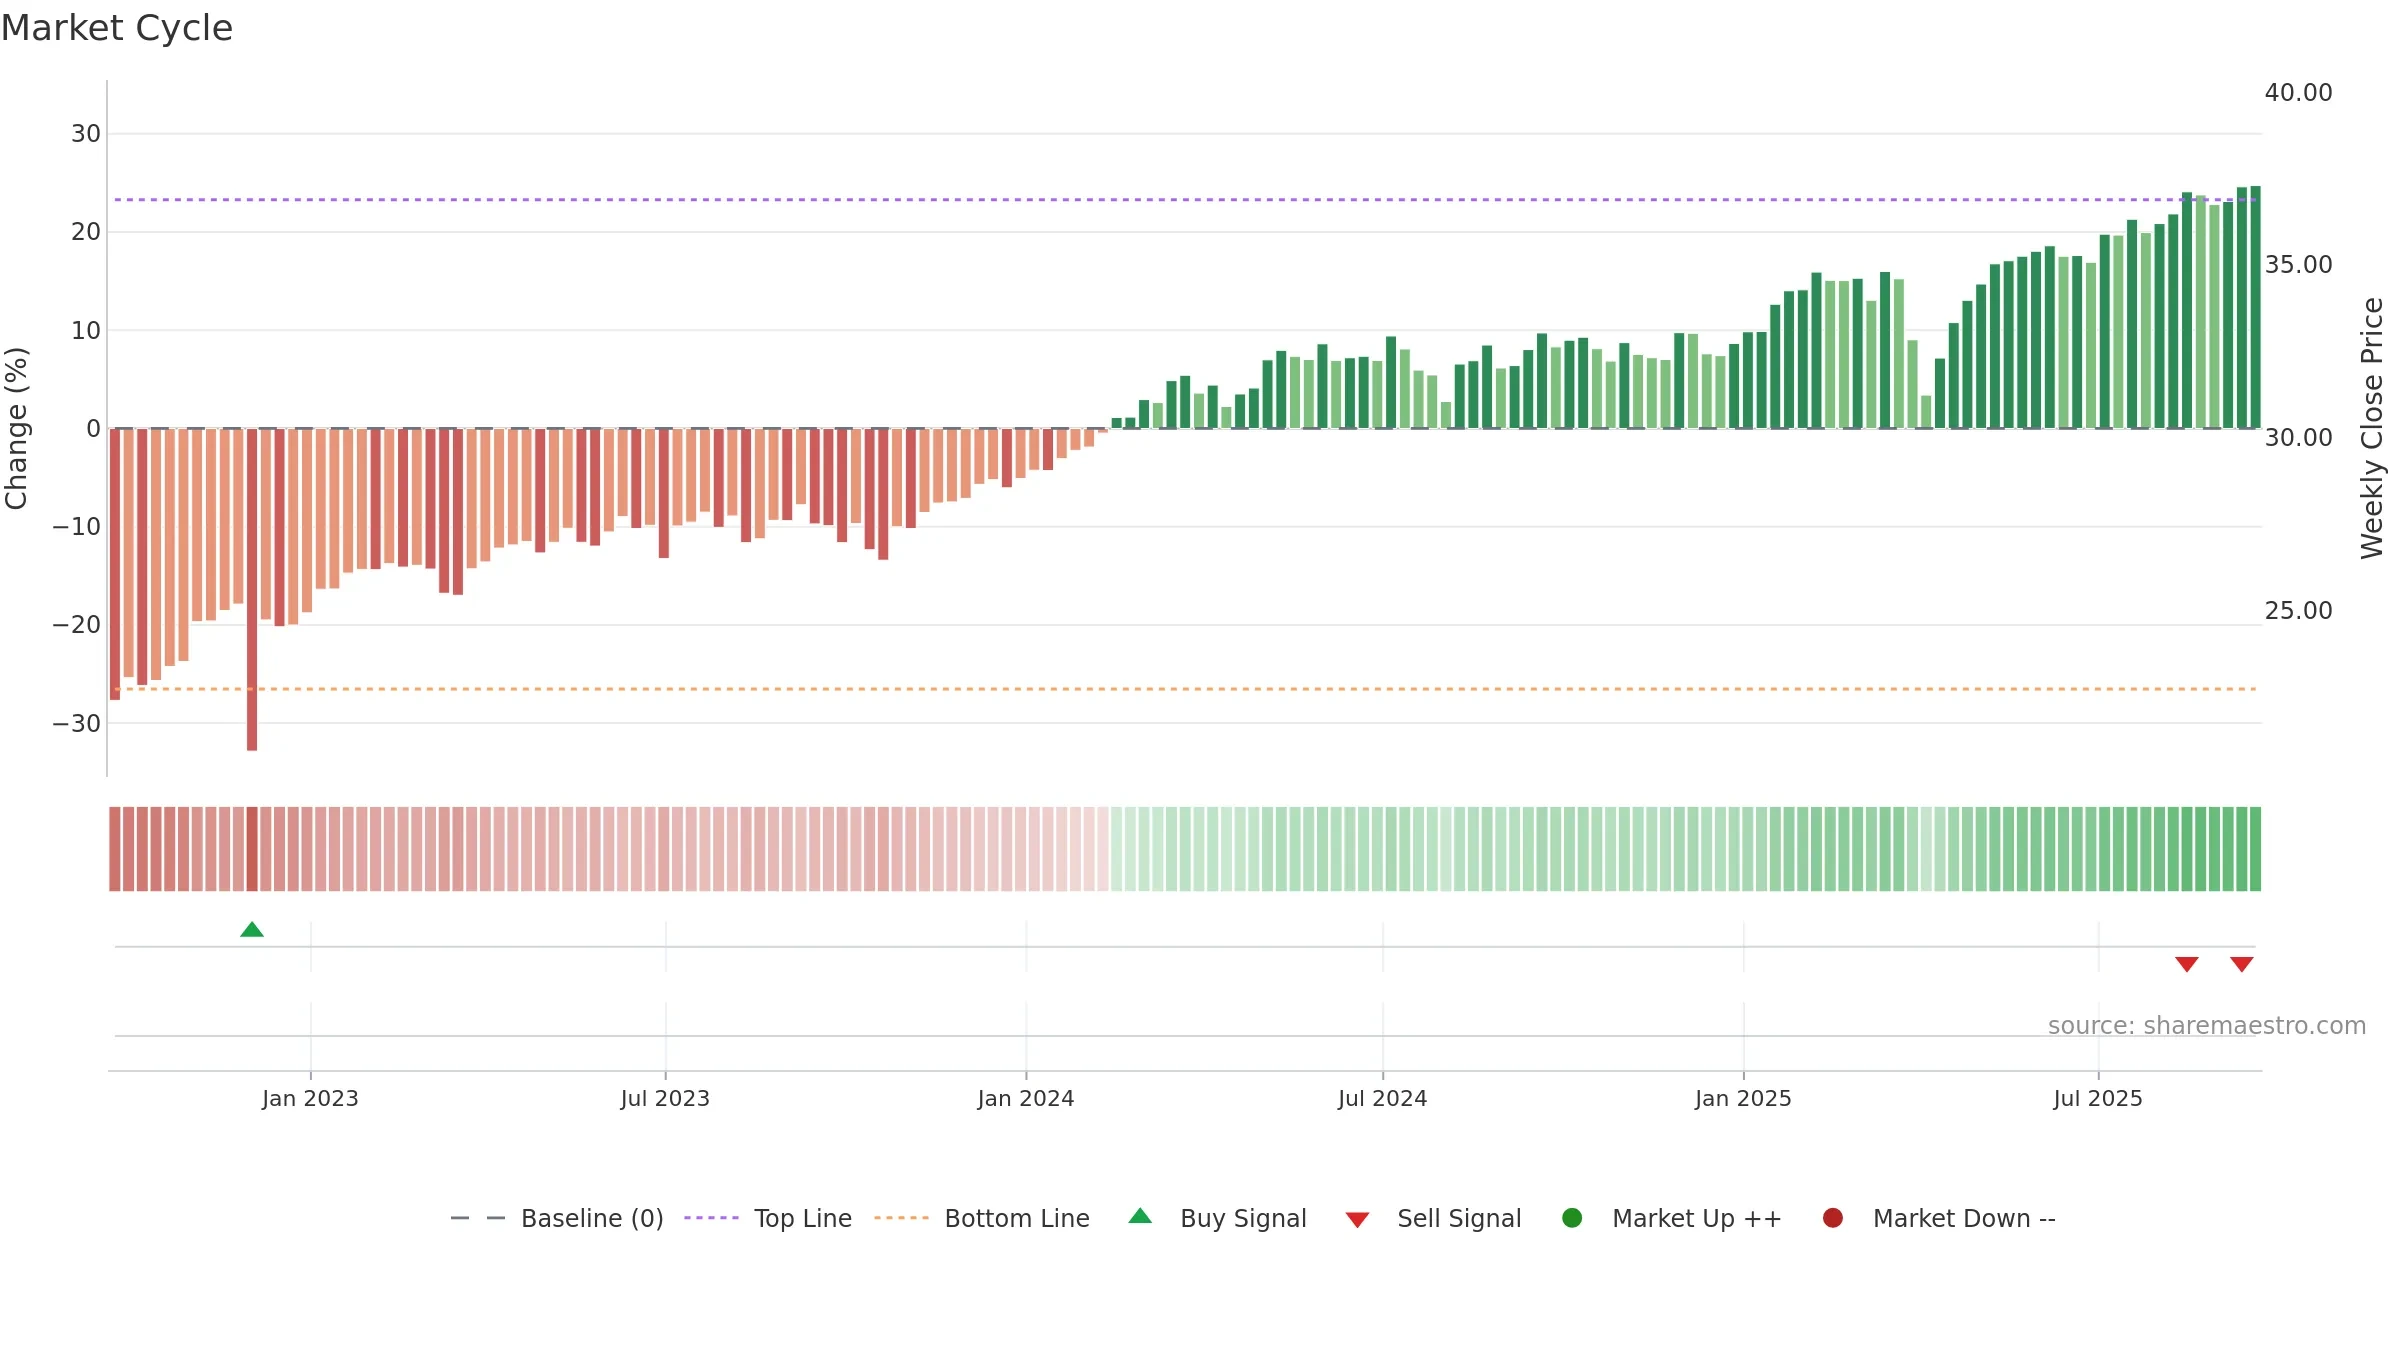Click the red triangle icon in legend
The width and height of the screenshot is (2400, 1350).
point(1357,1220)
